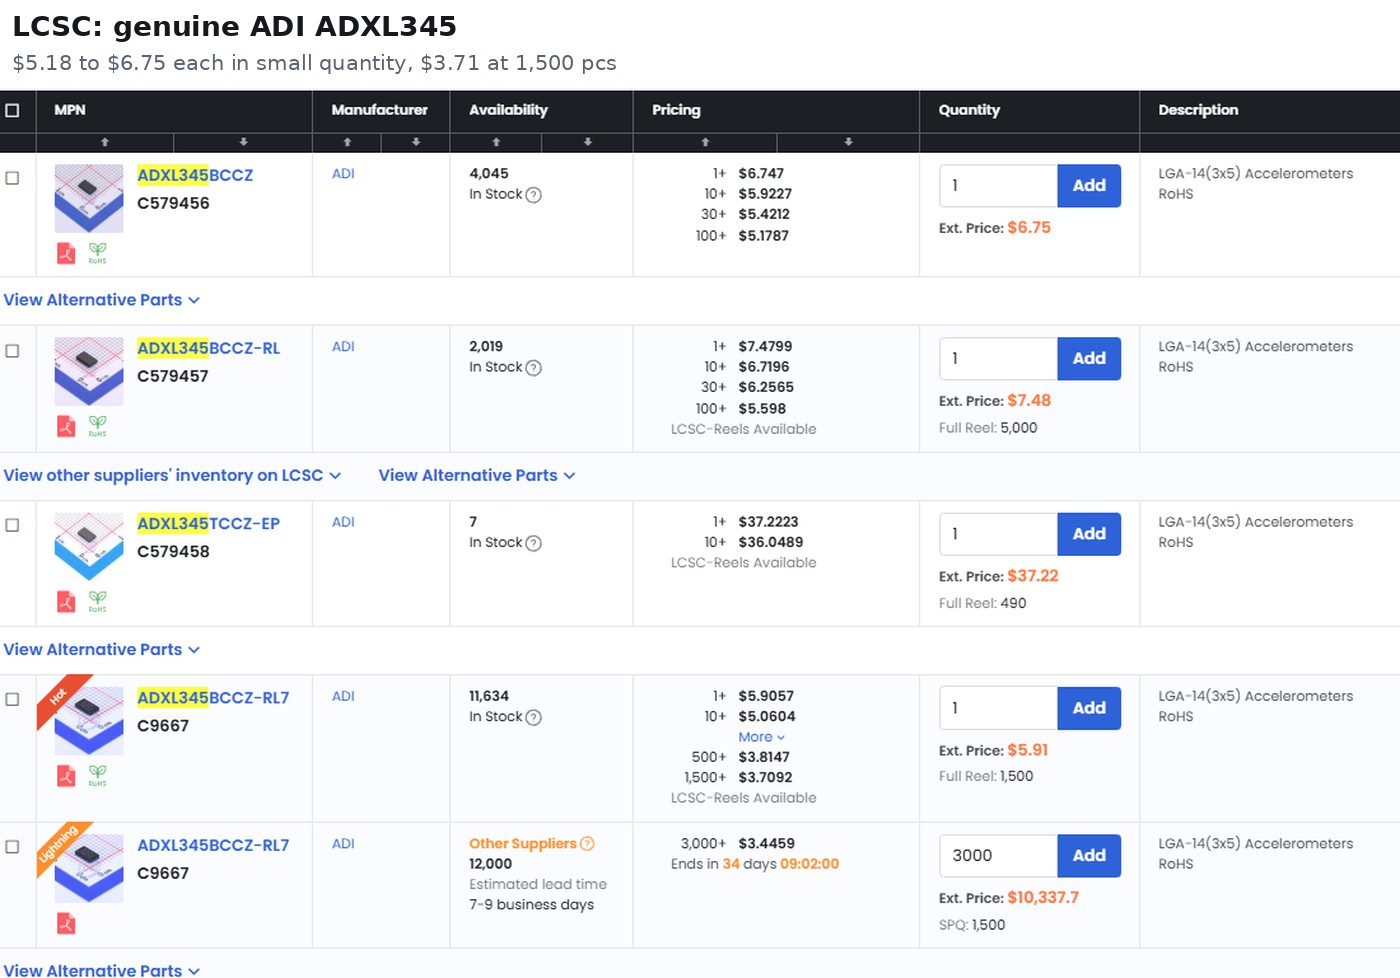Expand View Alternative Parts under ADXL345BCCZ C579456
Image resolution: width=1400 pixels, height=978 pixels.
tap(102, 300)
